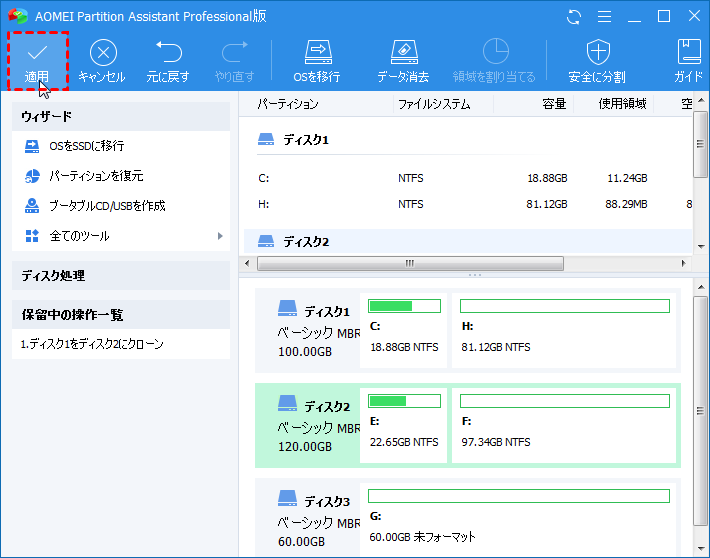The height and width of the screenshot is (558, 710).
Task: Select the ディスク2 120.00GB disk header block
Action: point(308,427)
